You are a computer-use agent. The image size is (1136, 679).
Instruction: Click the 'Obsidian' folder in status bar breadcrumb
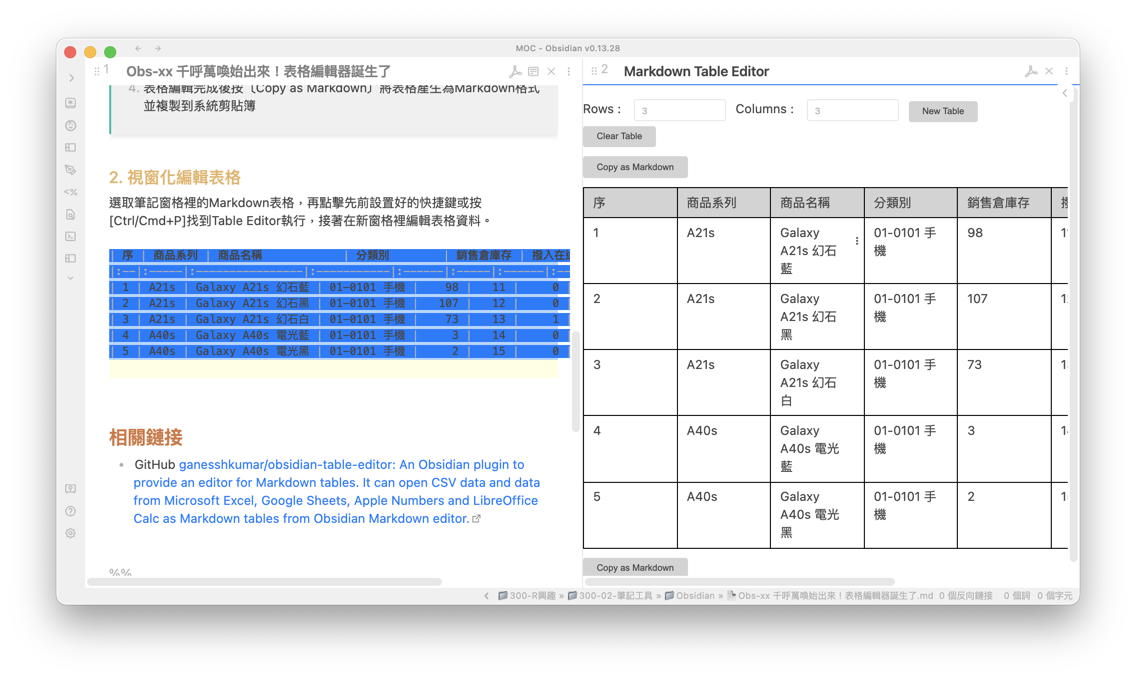pos(690,596)
